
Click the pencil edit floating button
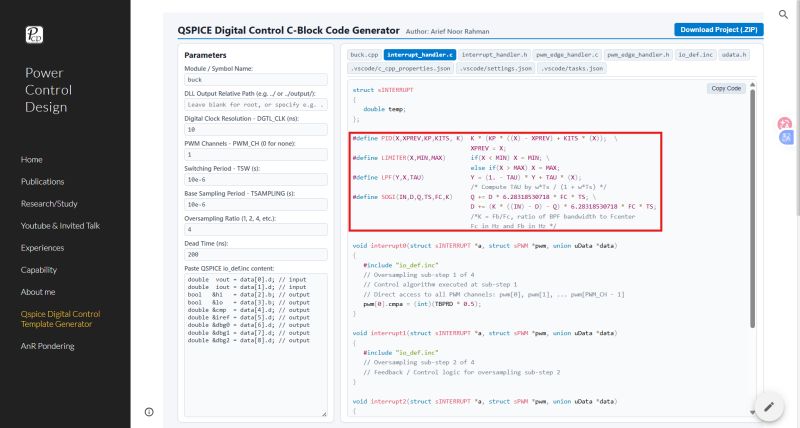[x=769, y=407]
